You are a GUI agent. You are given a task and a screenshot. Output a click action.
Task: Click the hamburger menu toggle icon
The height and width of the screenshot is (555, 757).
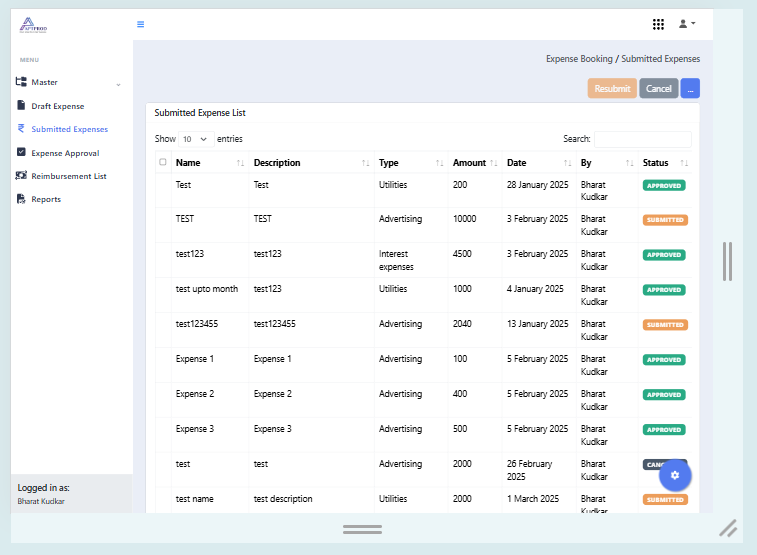[141, 24]
